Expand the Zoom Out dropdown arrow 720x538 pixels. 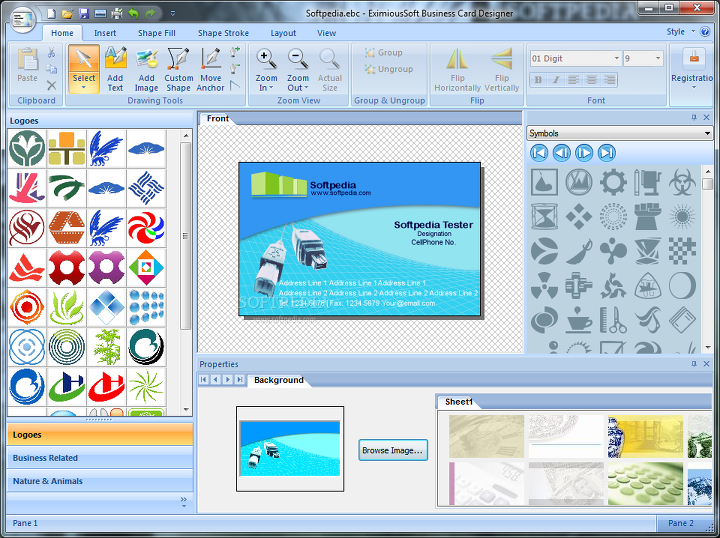[306, 88]
